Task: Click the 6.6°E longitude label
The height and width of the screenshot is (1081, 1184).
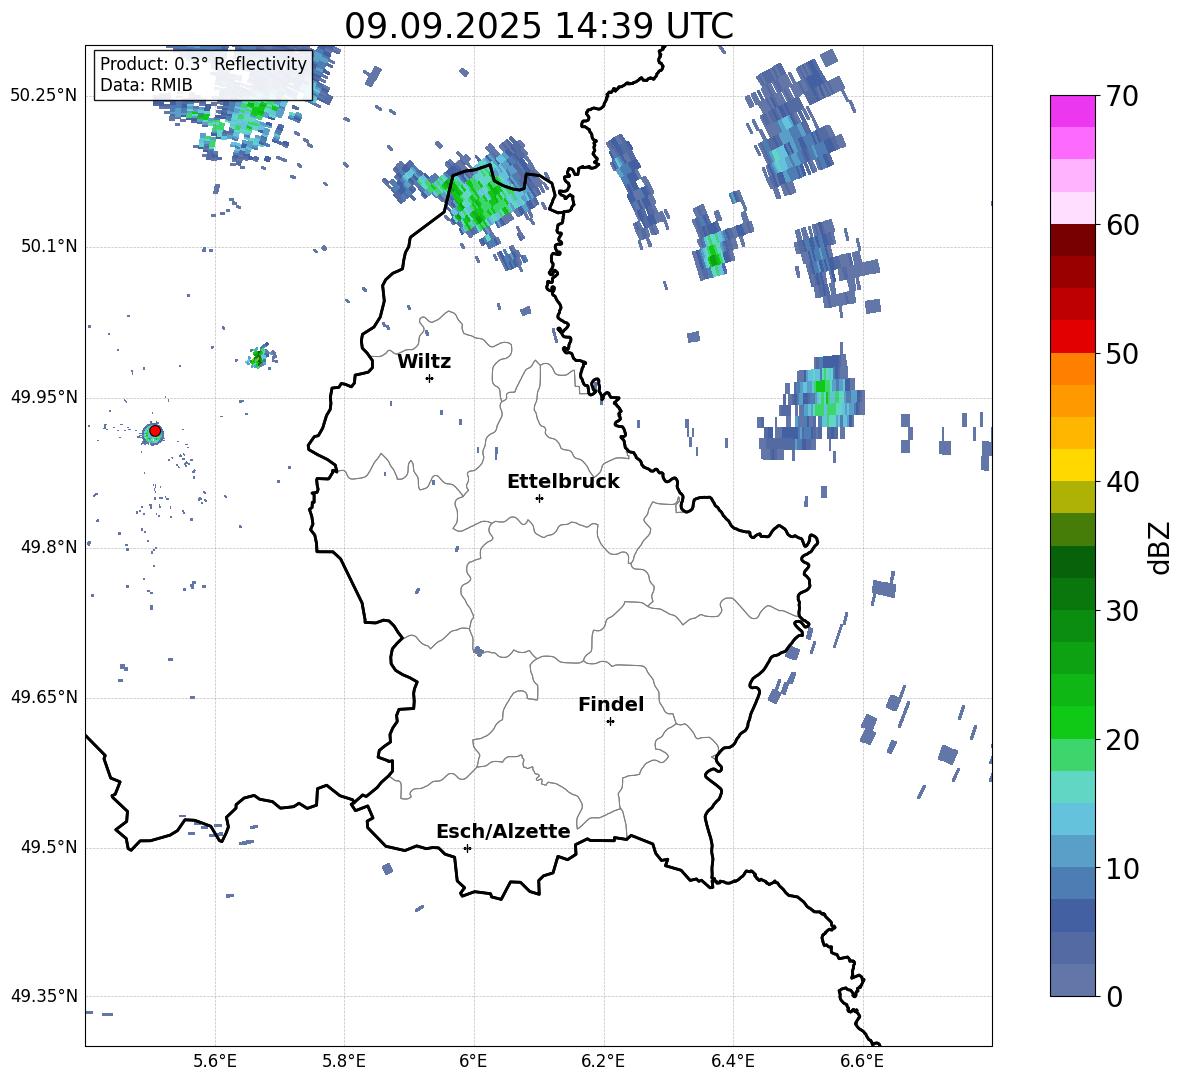Action: click(862, 1061)
